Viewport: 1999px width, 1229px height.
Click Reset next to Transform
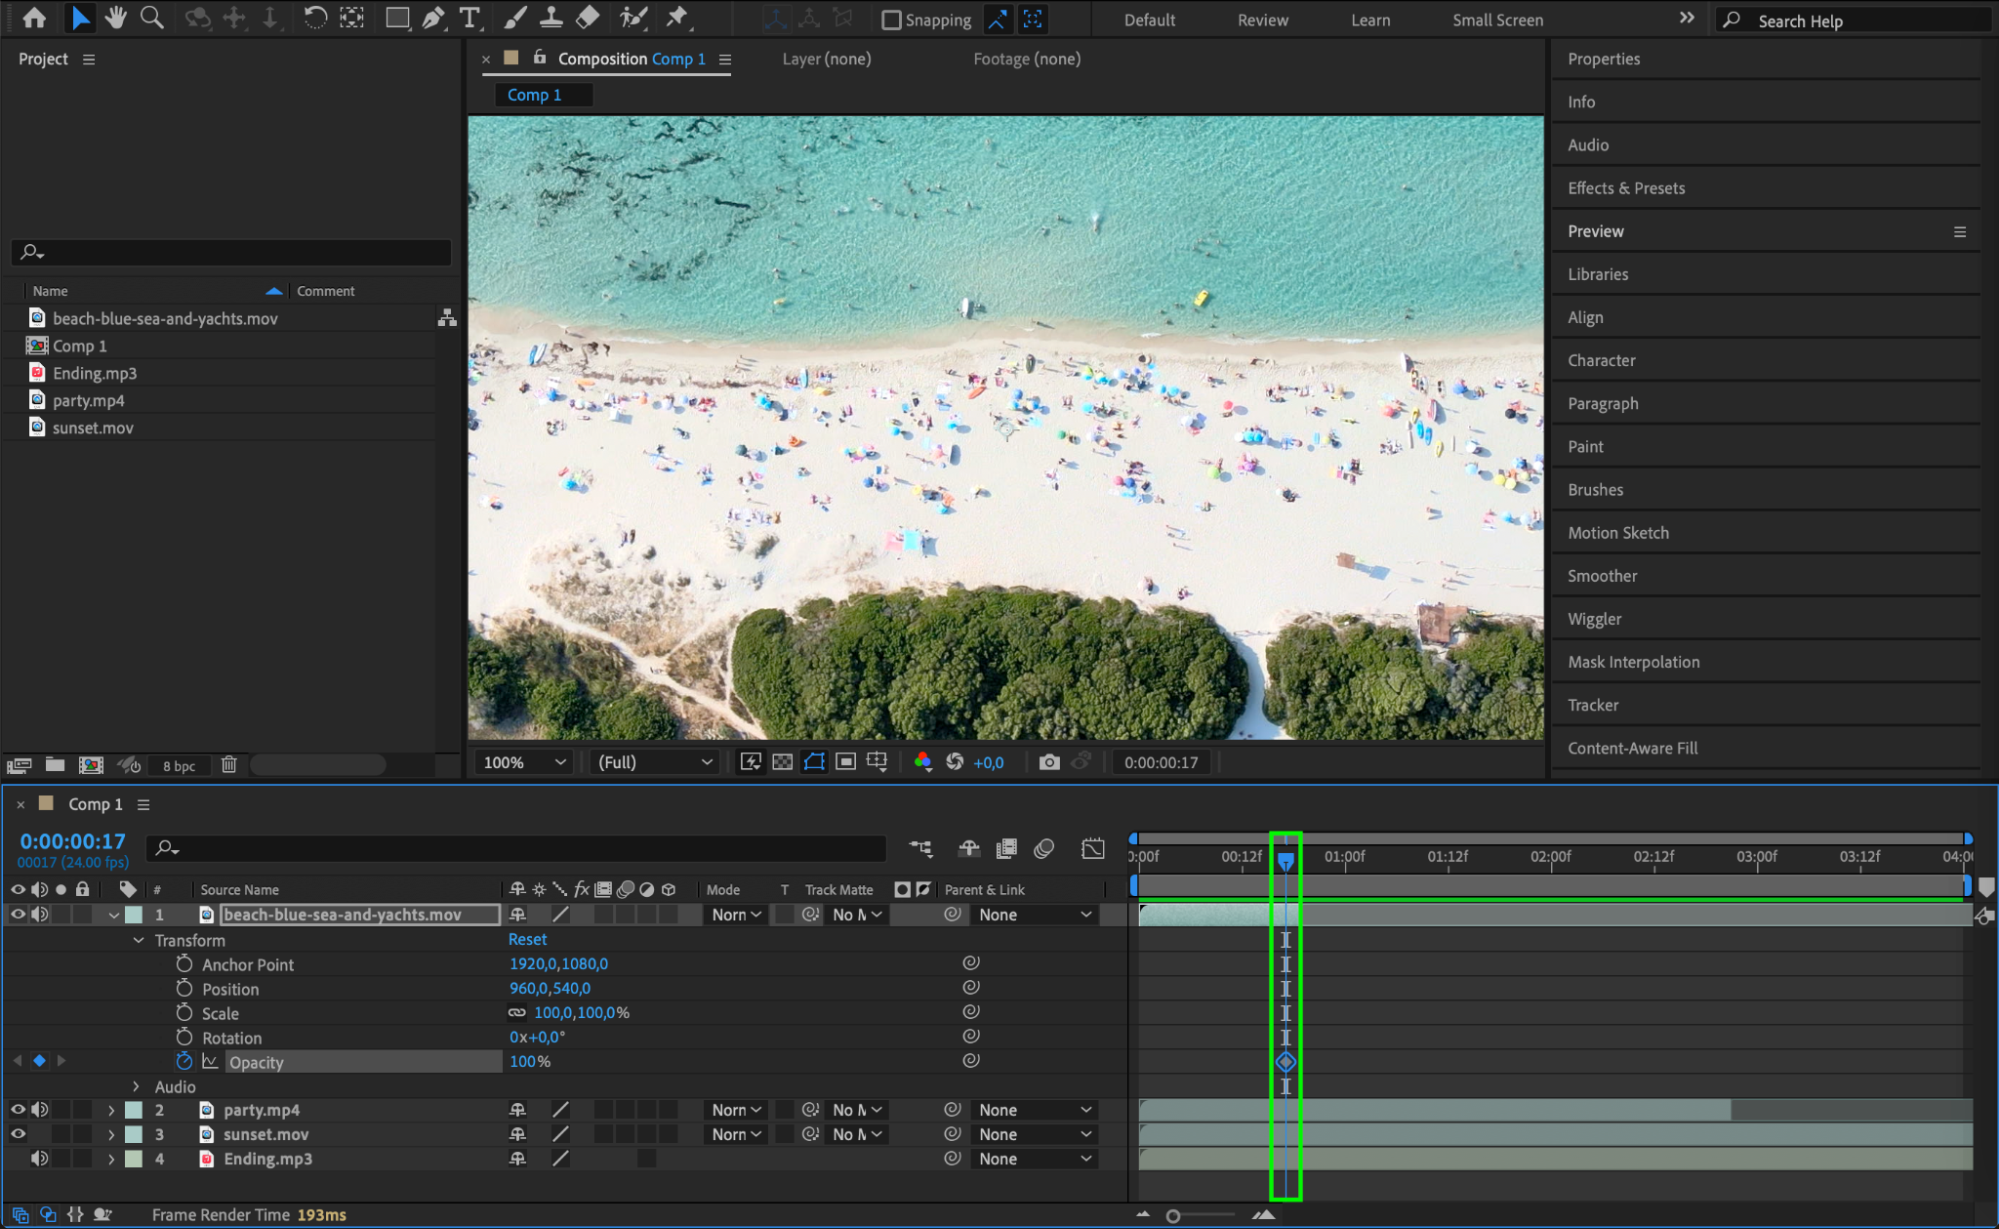(527, 939)
